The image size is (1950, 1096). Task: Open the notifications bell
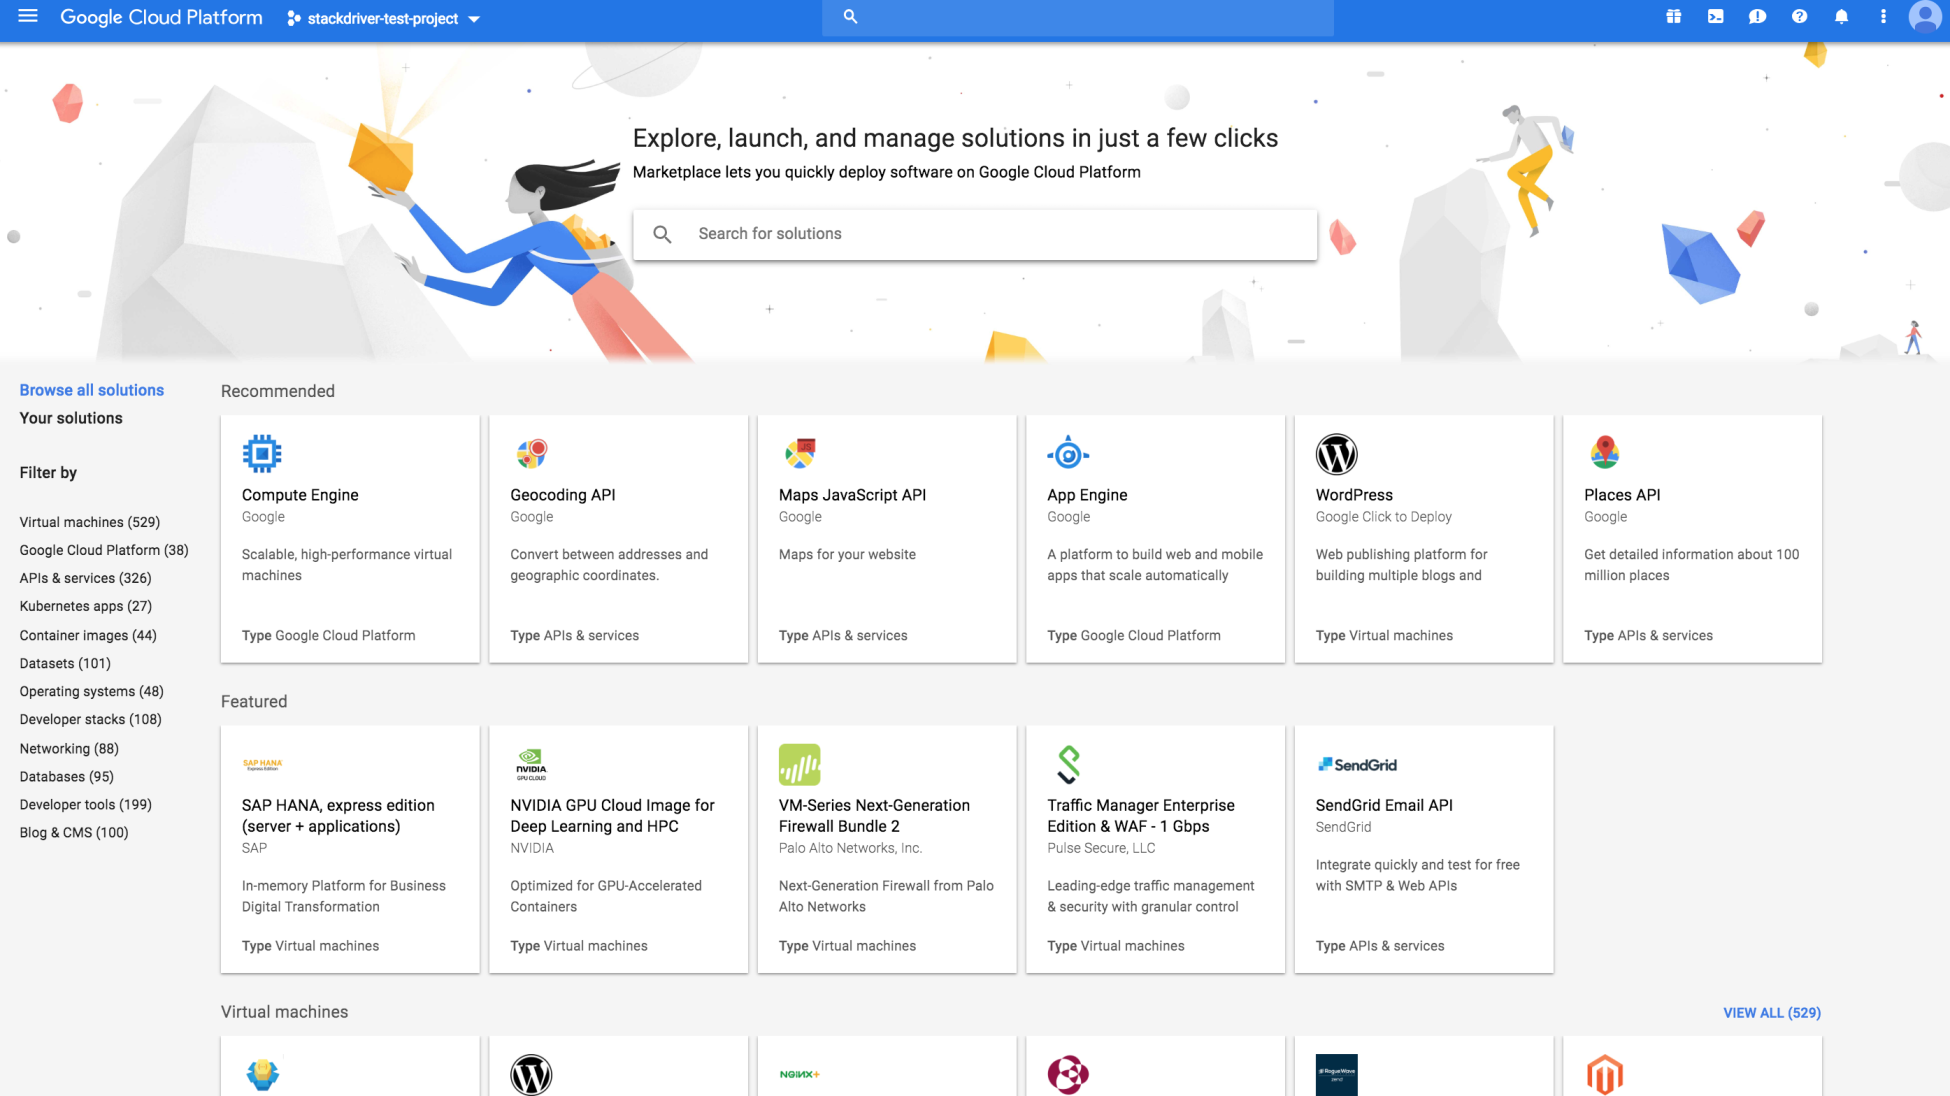point(1841,17)
